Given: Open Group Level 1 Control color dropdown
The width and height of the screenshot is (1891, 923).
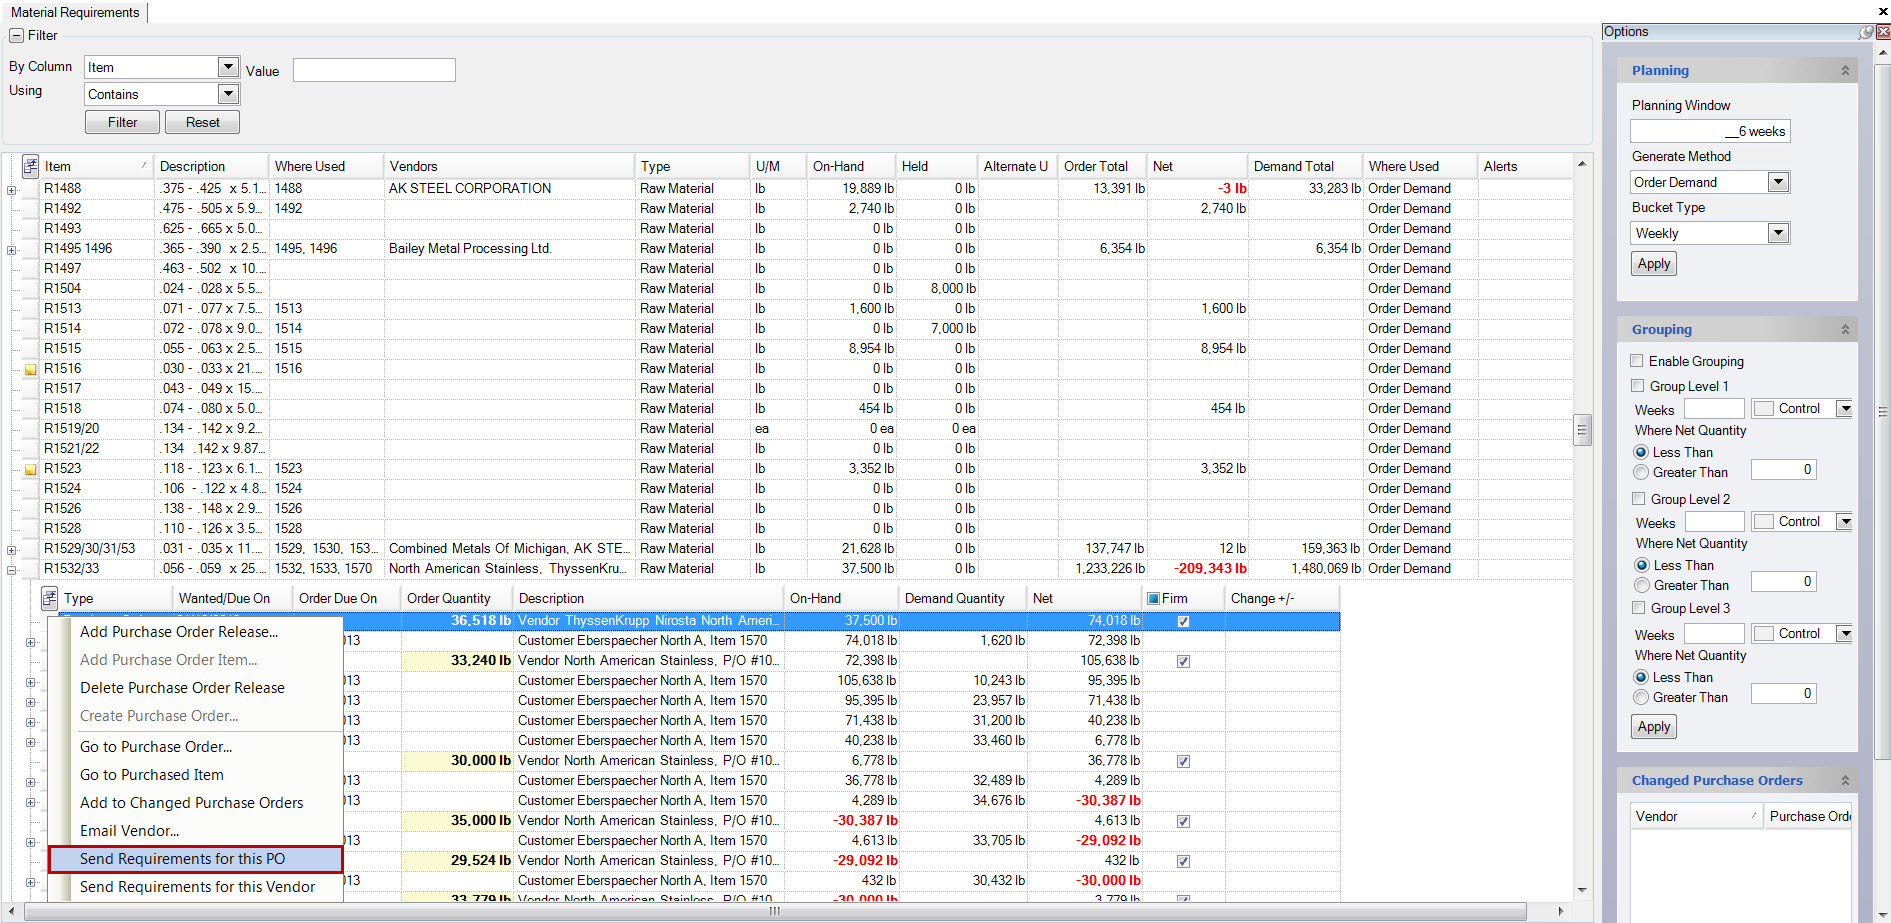Looking at the screenshot, I should click(1845, 409).
